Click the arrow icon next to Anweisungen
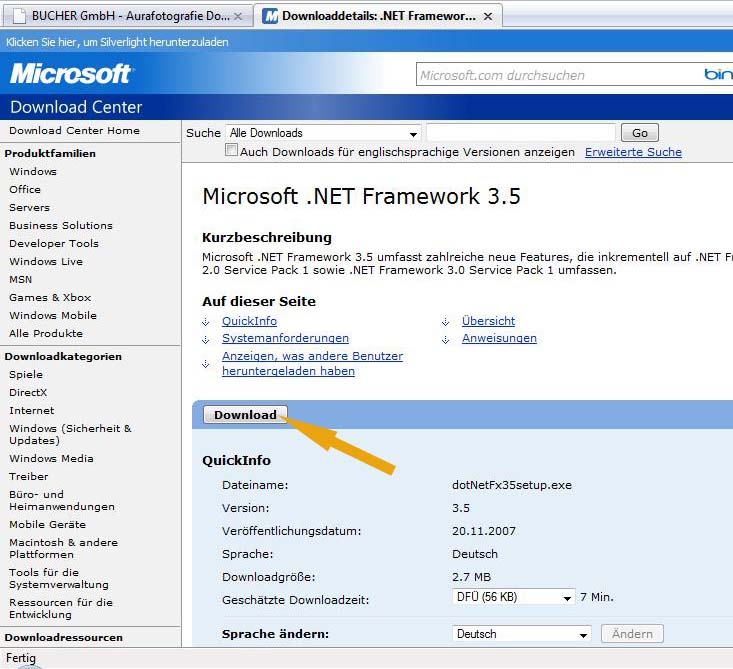Image resolution: width=733 pixels, height=669 pixels. click(446, 340)
